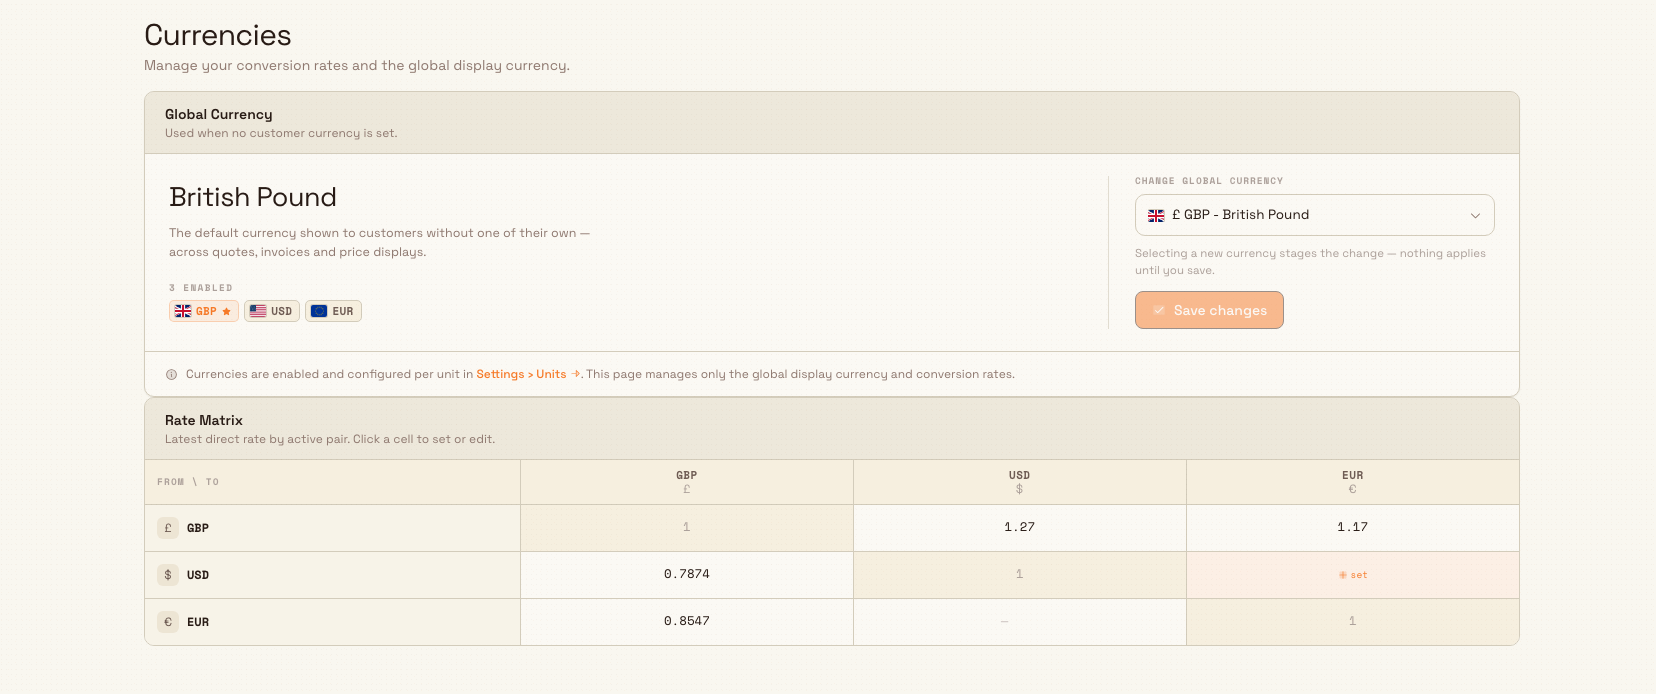Click the pound symbol icon in GBP row

click(x=168, y=528)
